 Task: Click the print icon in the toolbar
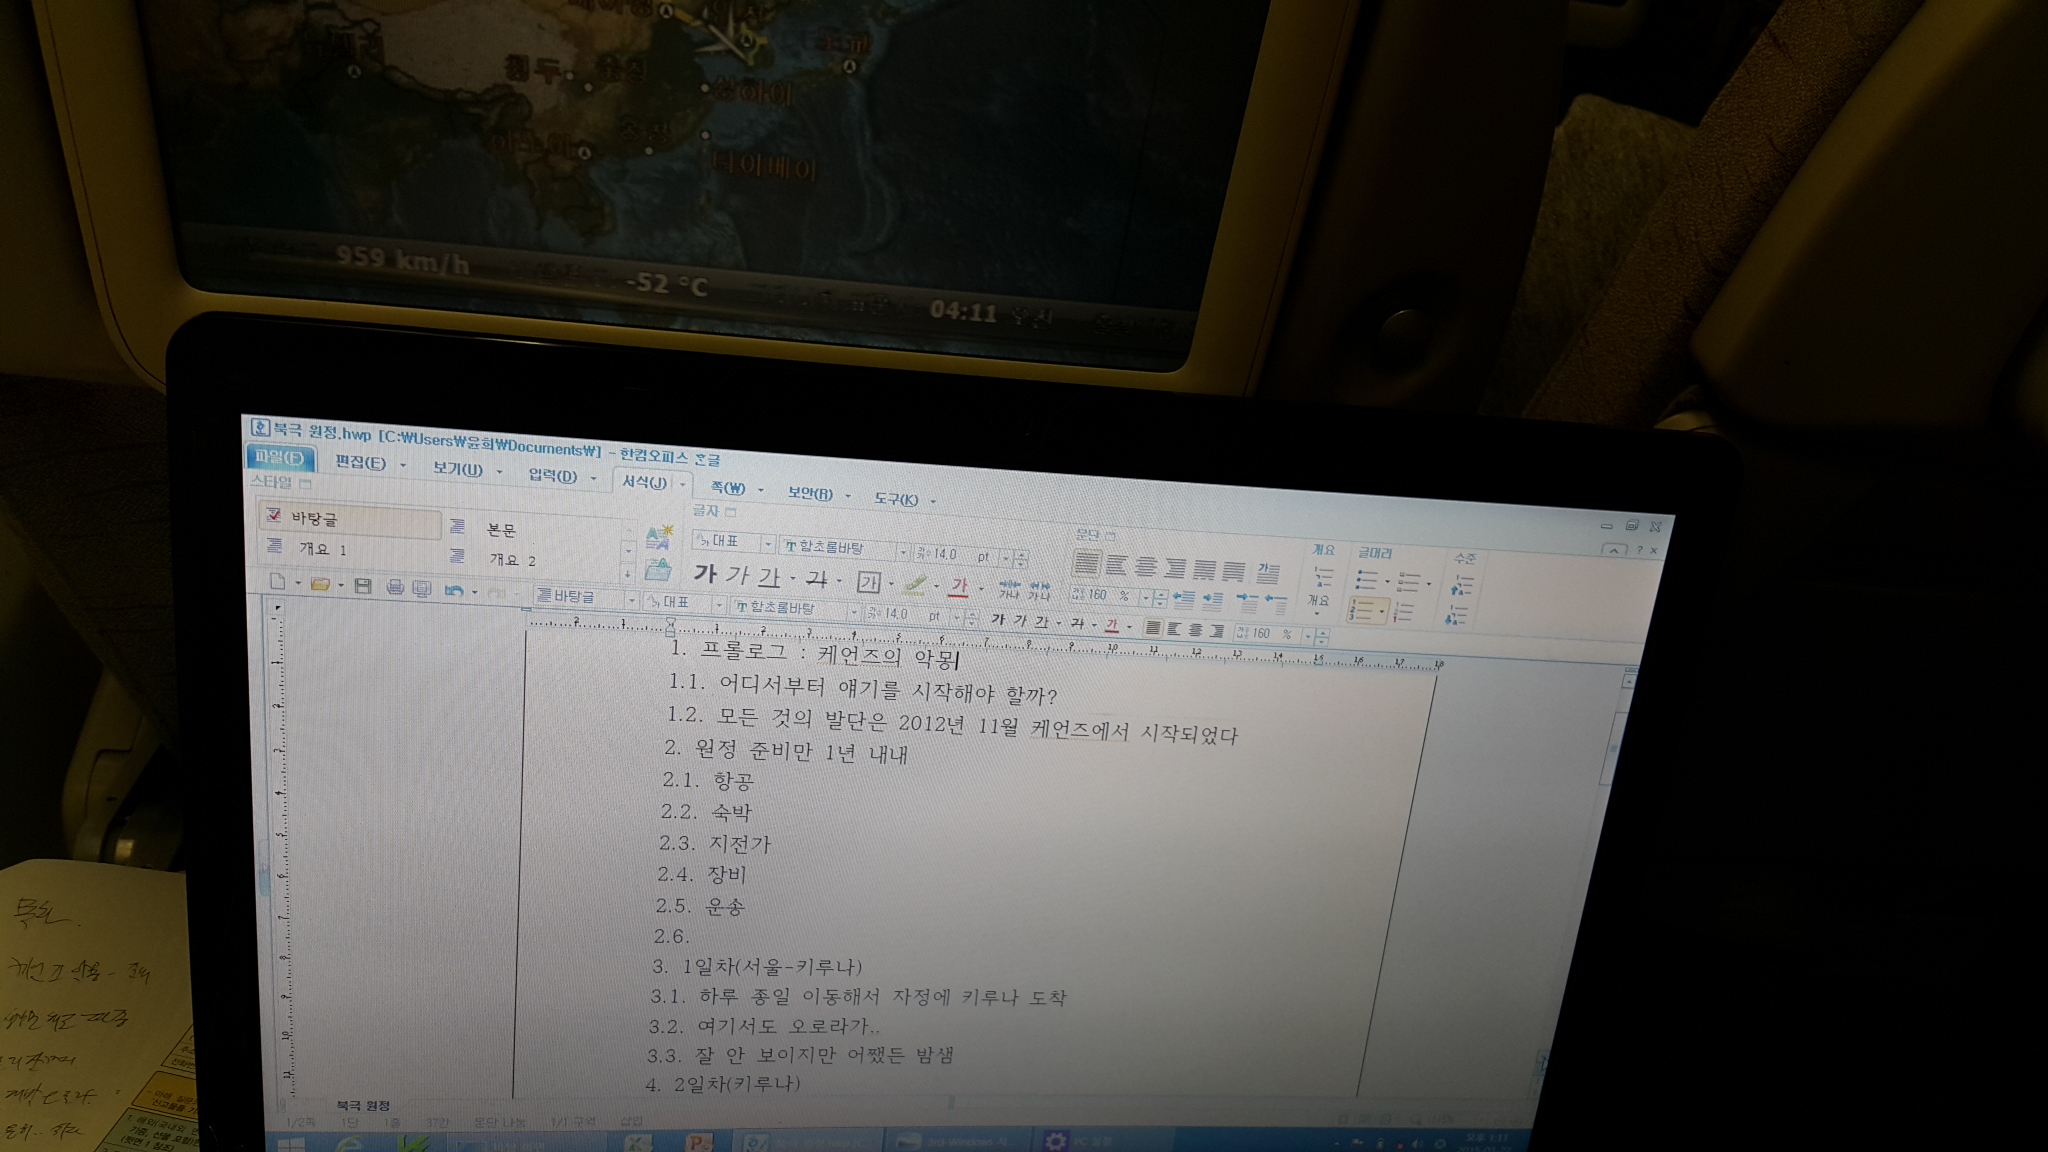point(395,587)
